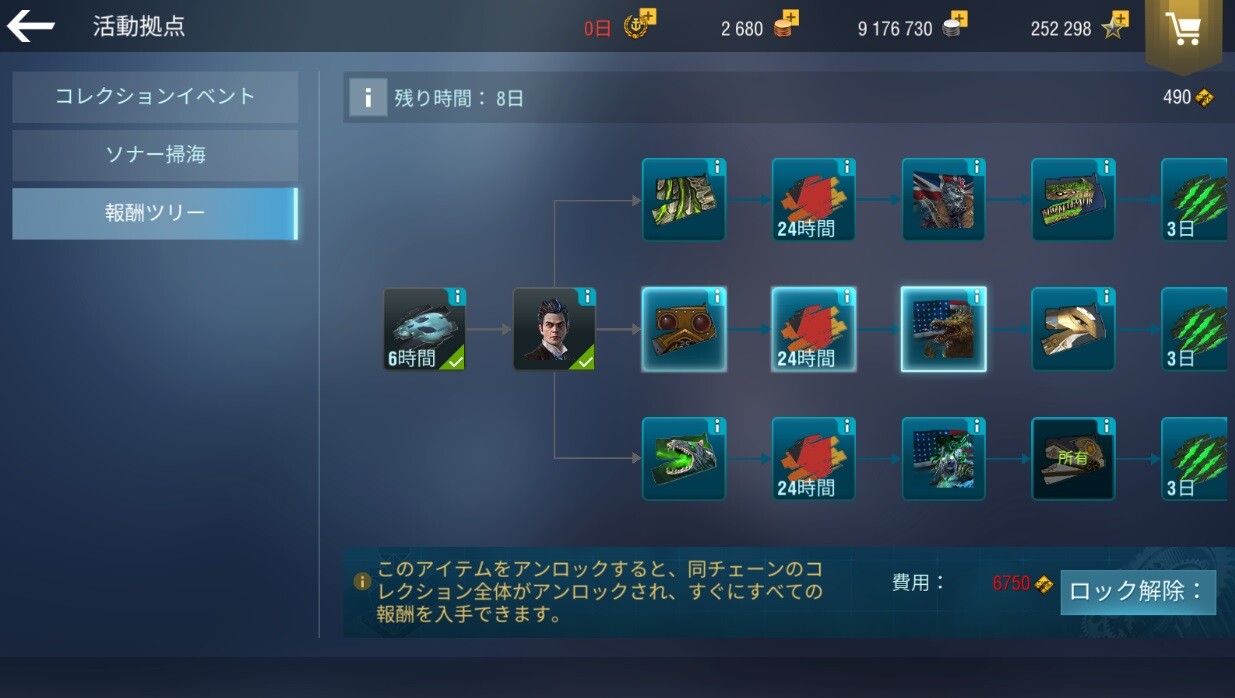
Task: Tap the info badge on British flag reward
Action: tap(976, 167)
